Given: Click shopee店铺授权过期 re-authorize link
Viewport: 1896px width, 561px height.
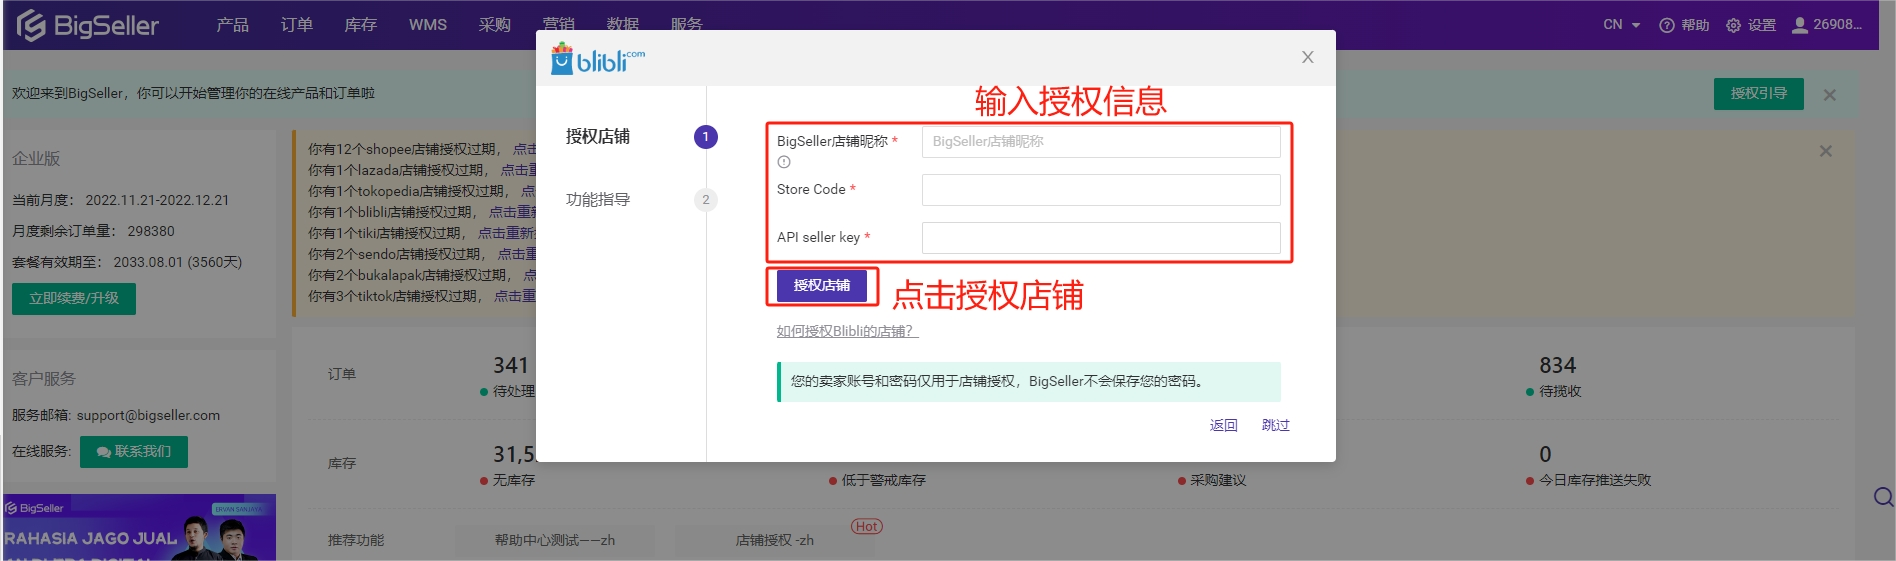Looking at the screenshot, I should coord(524,149).
